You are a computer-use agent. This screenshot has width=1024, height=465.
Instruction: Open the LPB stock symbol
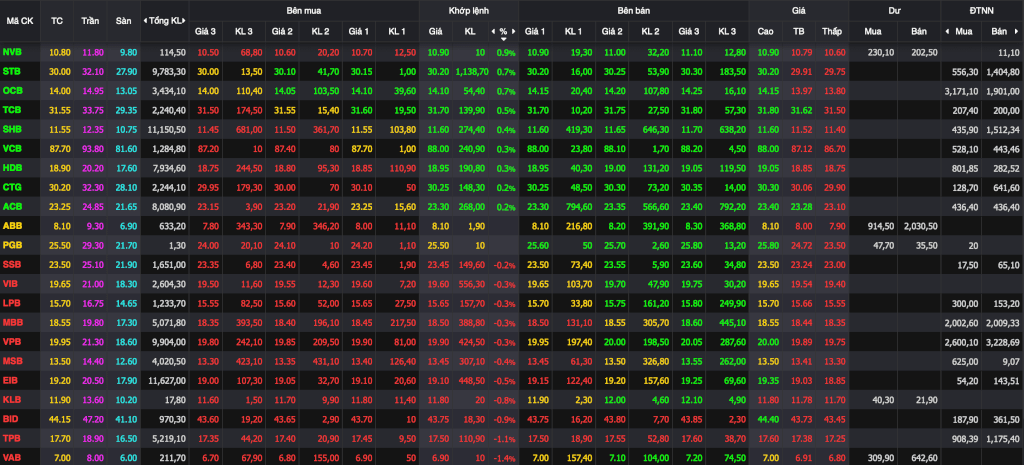tap(12, 305)
